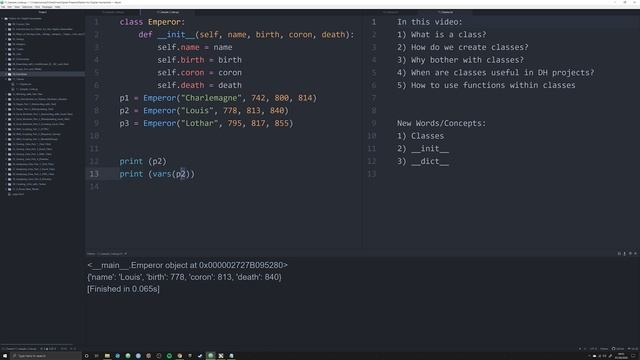Click the Emperor object address line in output panel
This screenshot has height=360, width=640.
(187, 265)
